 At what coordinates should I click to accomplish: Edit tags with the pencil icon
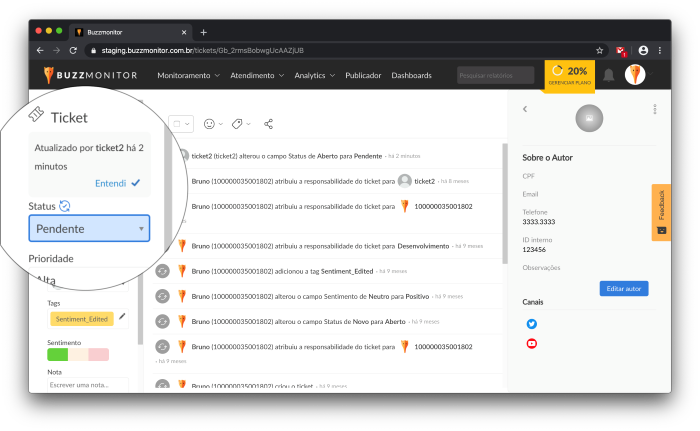pos(122,318)
